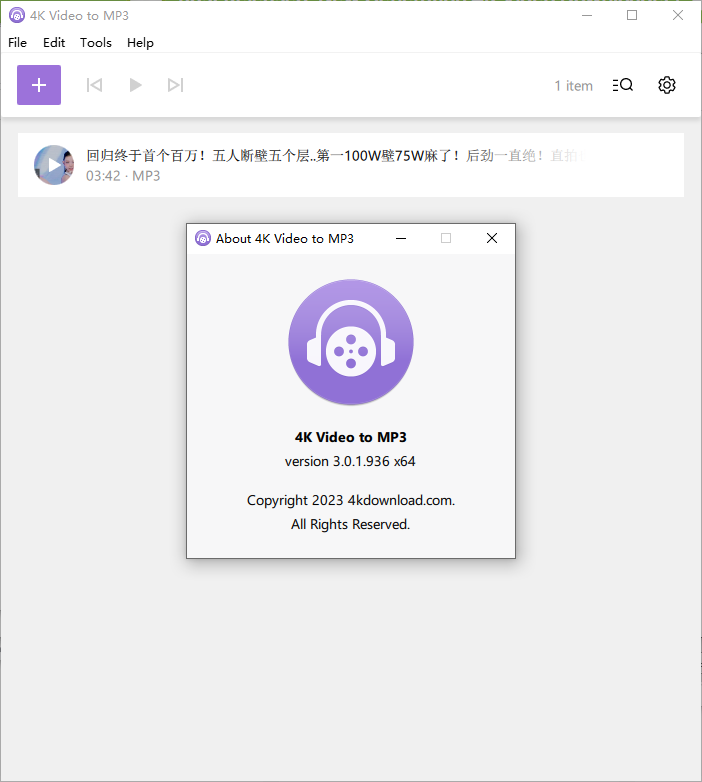Viewport: 702px width, 782px height.
Task: Open the File menu
Action: click(x=17, y=43)
